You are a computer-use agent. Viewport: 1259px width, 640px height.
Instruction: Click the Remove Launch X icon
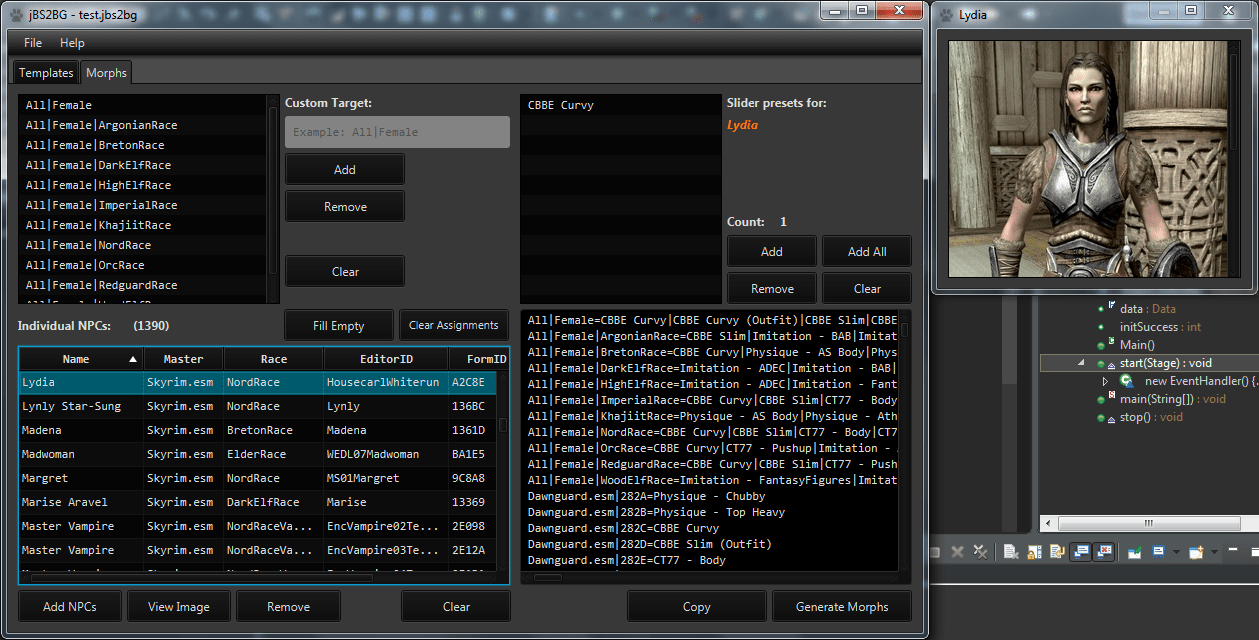[x=957, y=552]
